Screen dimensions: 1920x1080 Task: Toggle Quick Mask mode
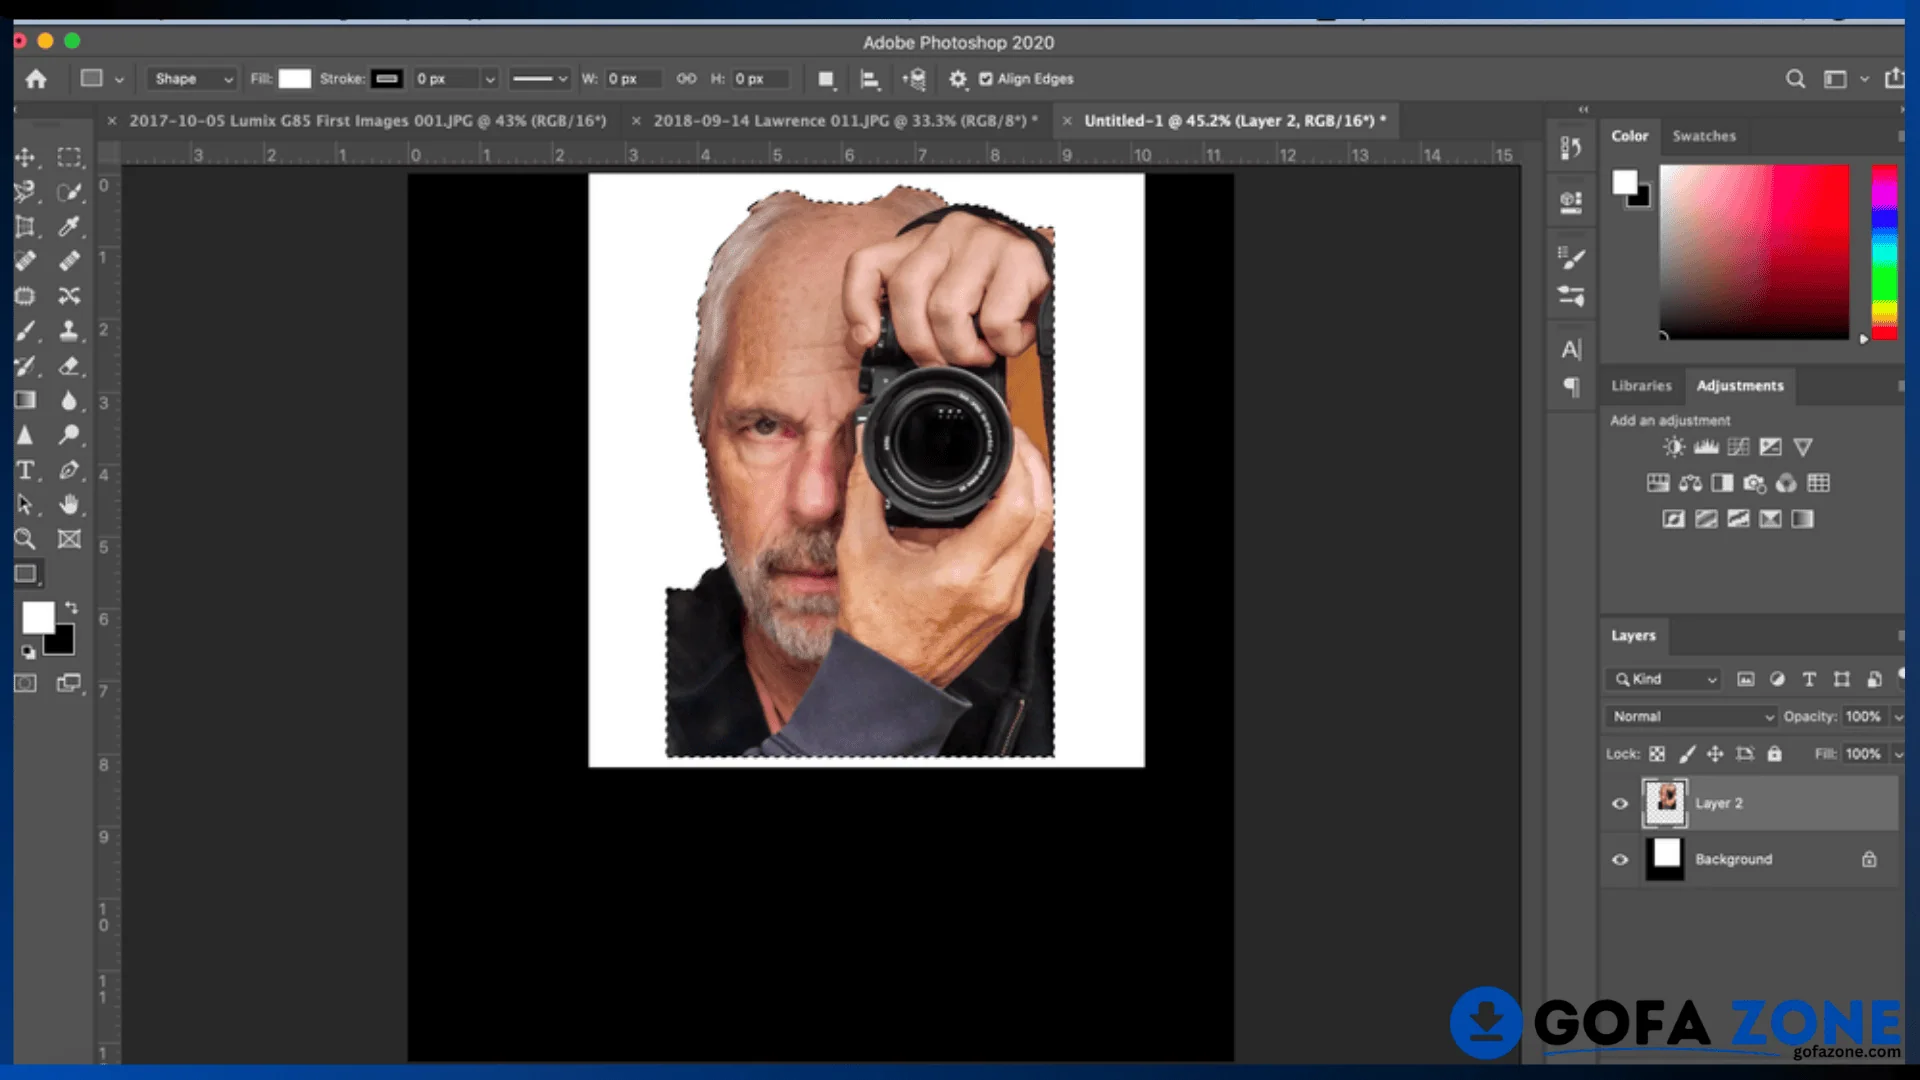[25, 683]
